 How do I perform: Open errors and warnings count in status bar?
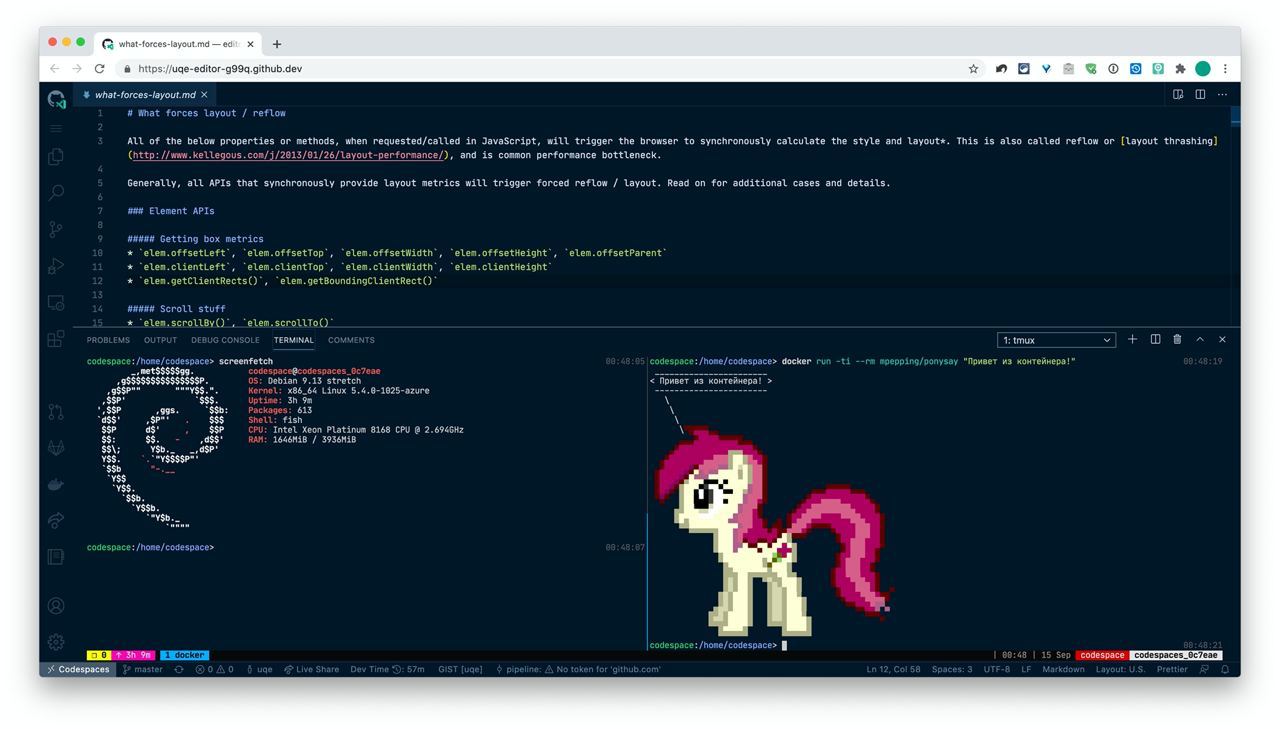click(214, 669)
